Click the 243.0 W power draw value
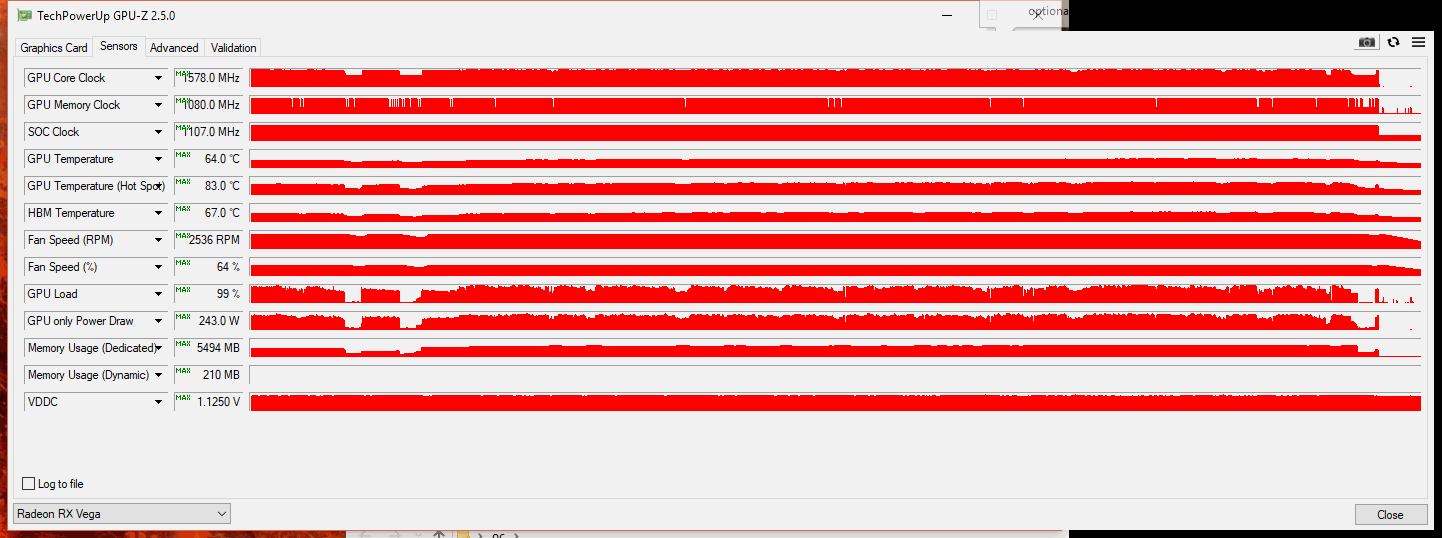 click(x=209, y=321)
